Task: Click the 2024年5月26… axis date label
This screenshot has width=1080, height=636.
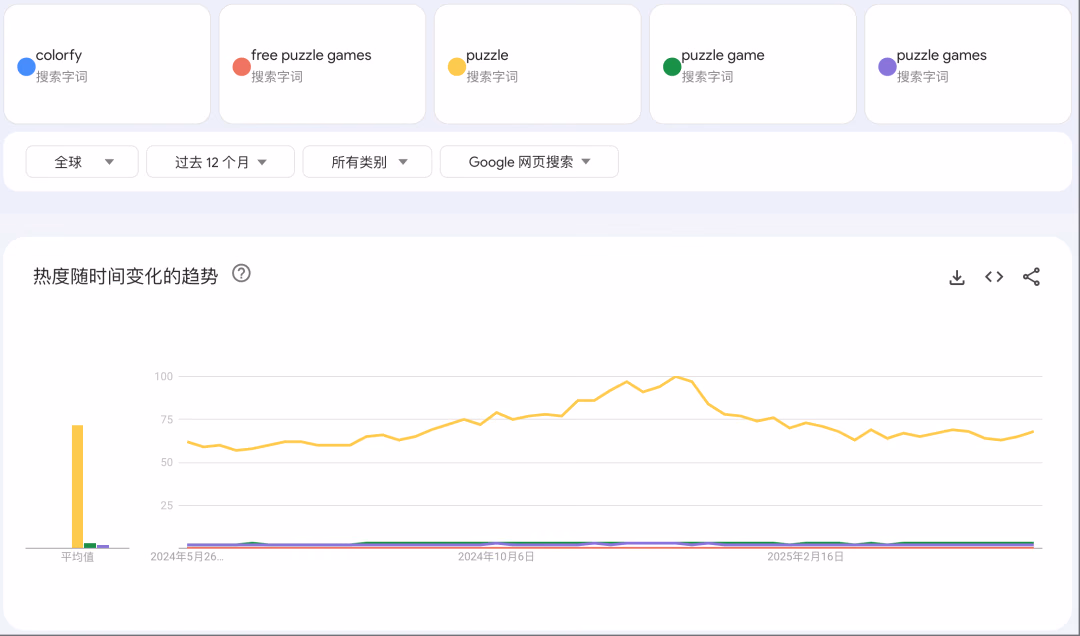Action: (x=187, y=557)
